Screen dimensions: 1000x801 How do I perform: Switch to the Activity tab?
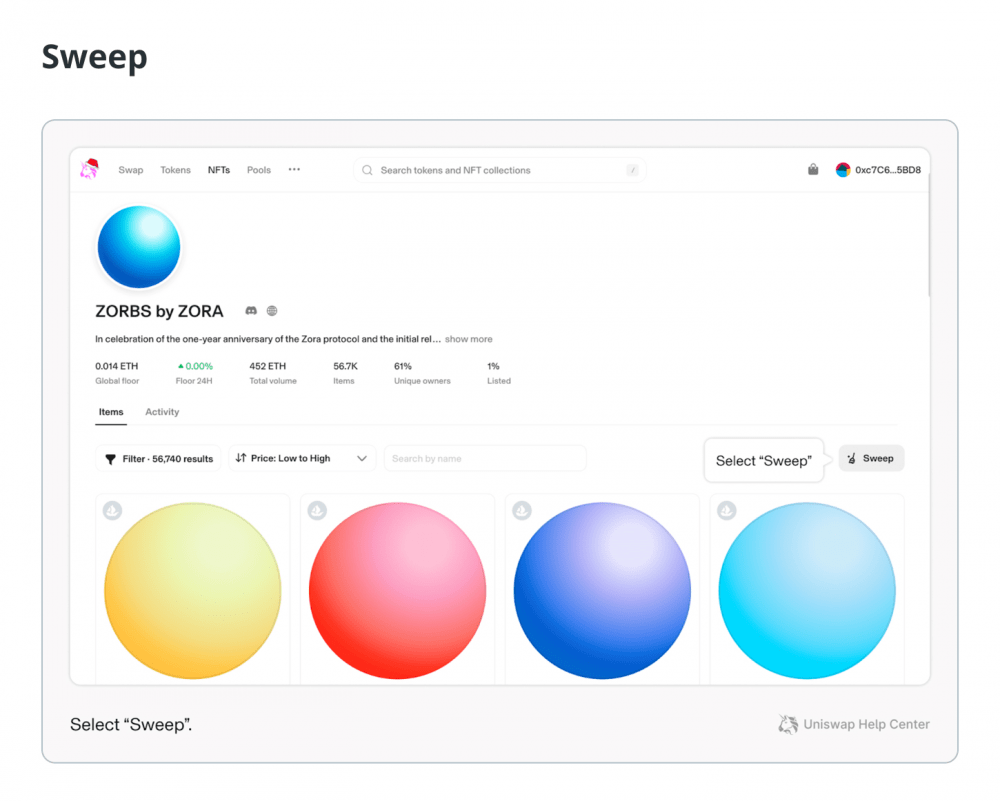click(162, 412)
